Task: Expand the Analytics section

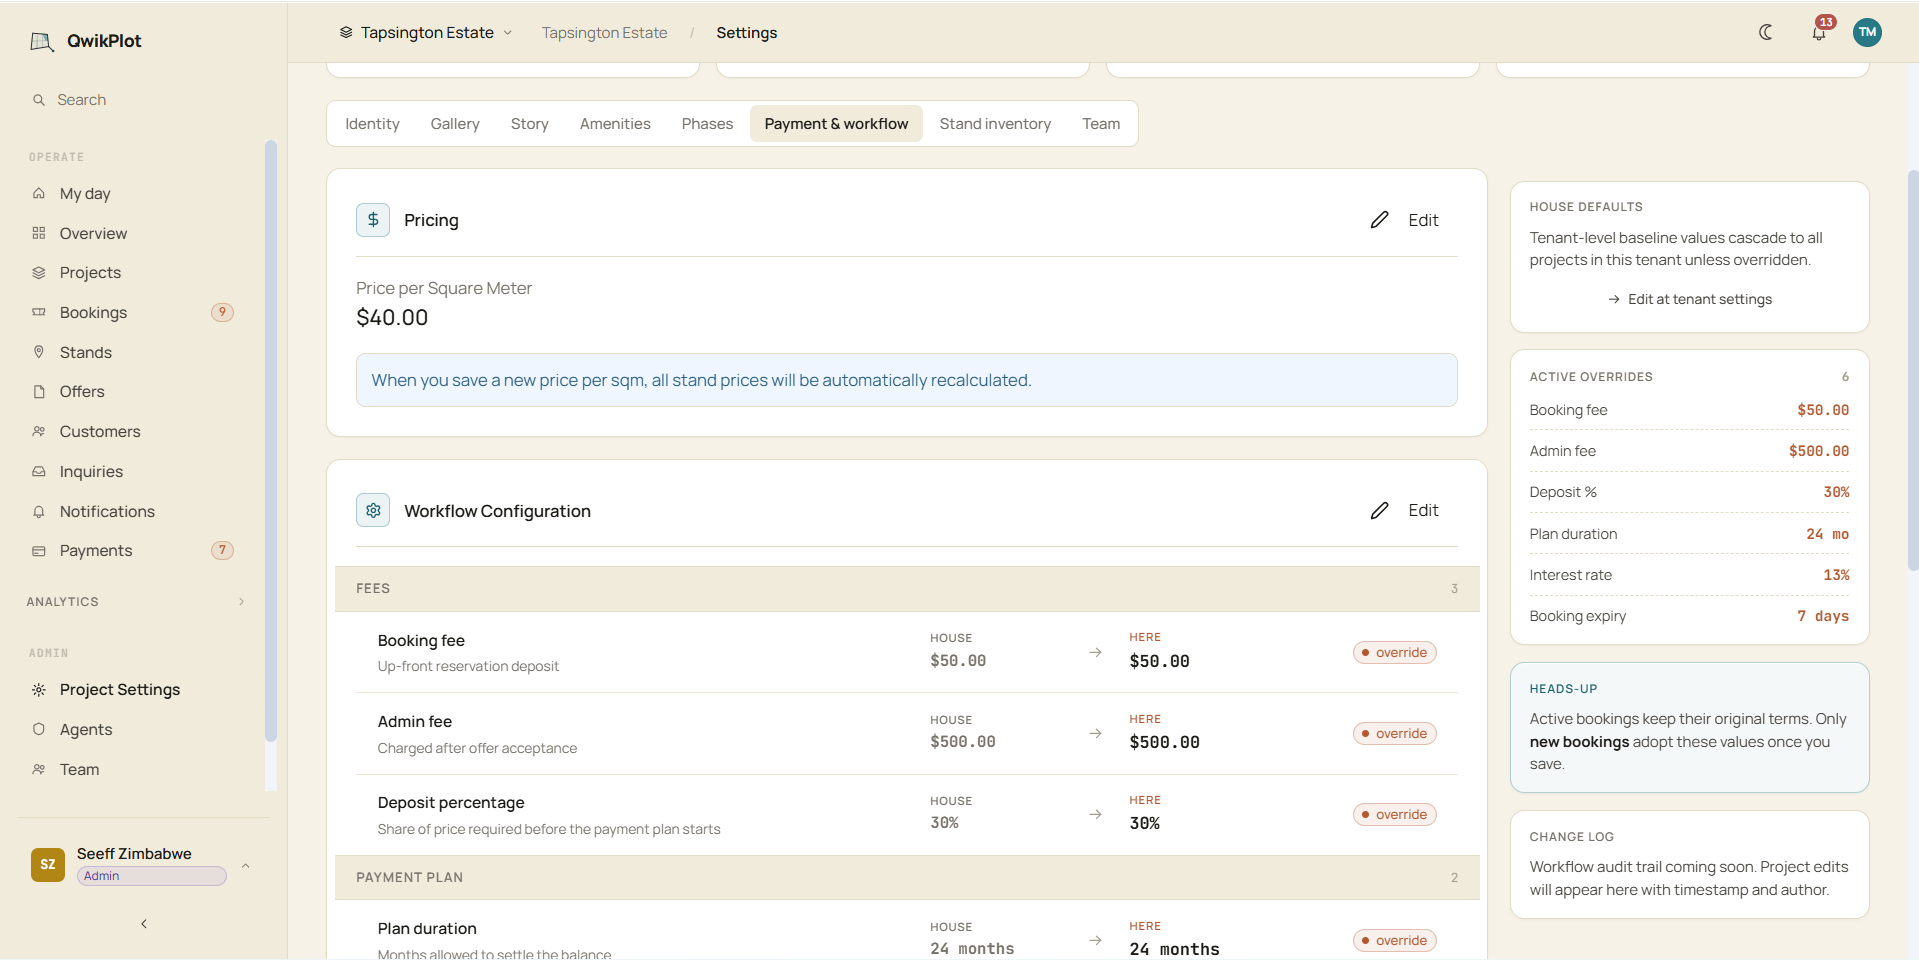Action: tap(136, 602)
